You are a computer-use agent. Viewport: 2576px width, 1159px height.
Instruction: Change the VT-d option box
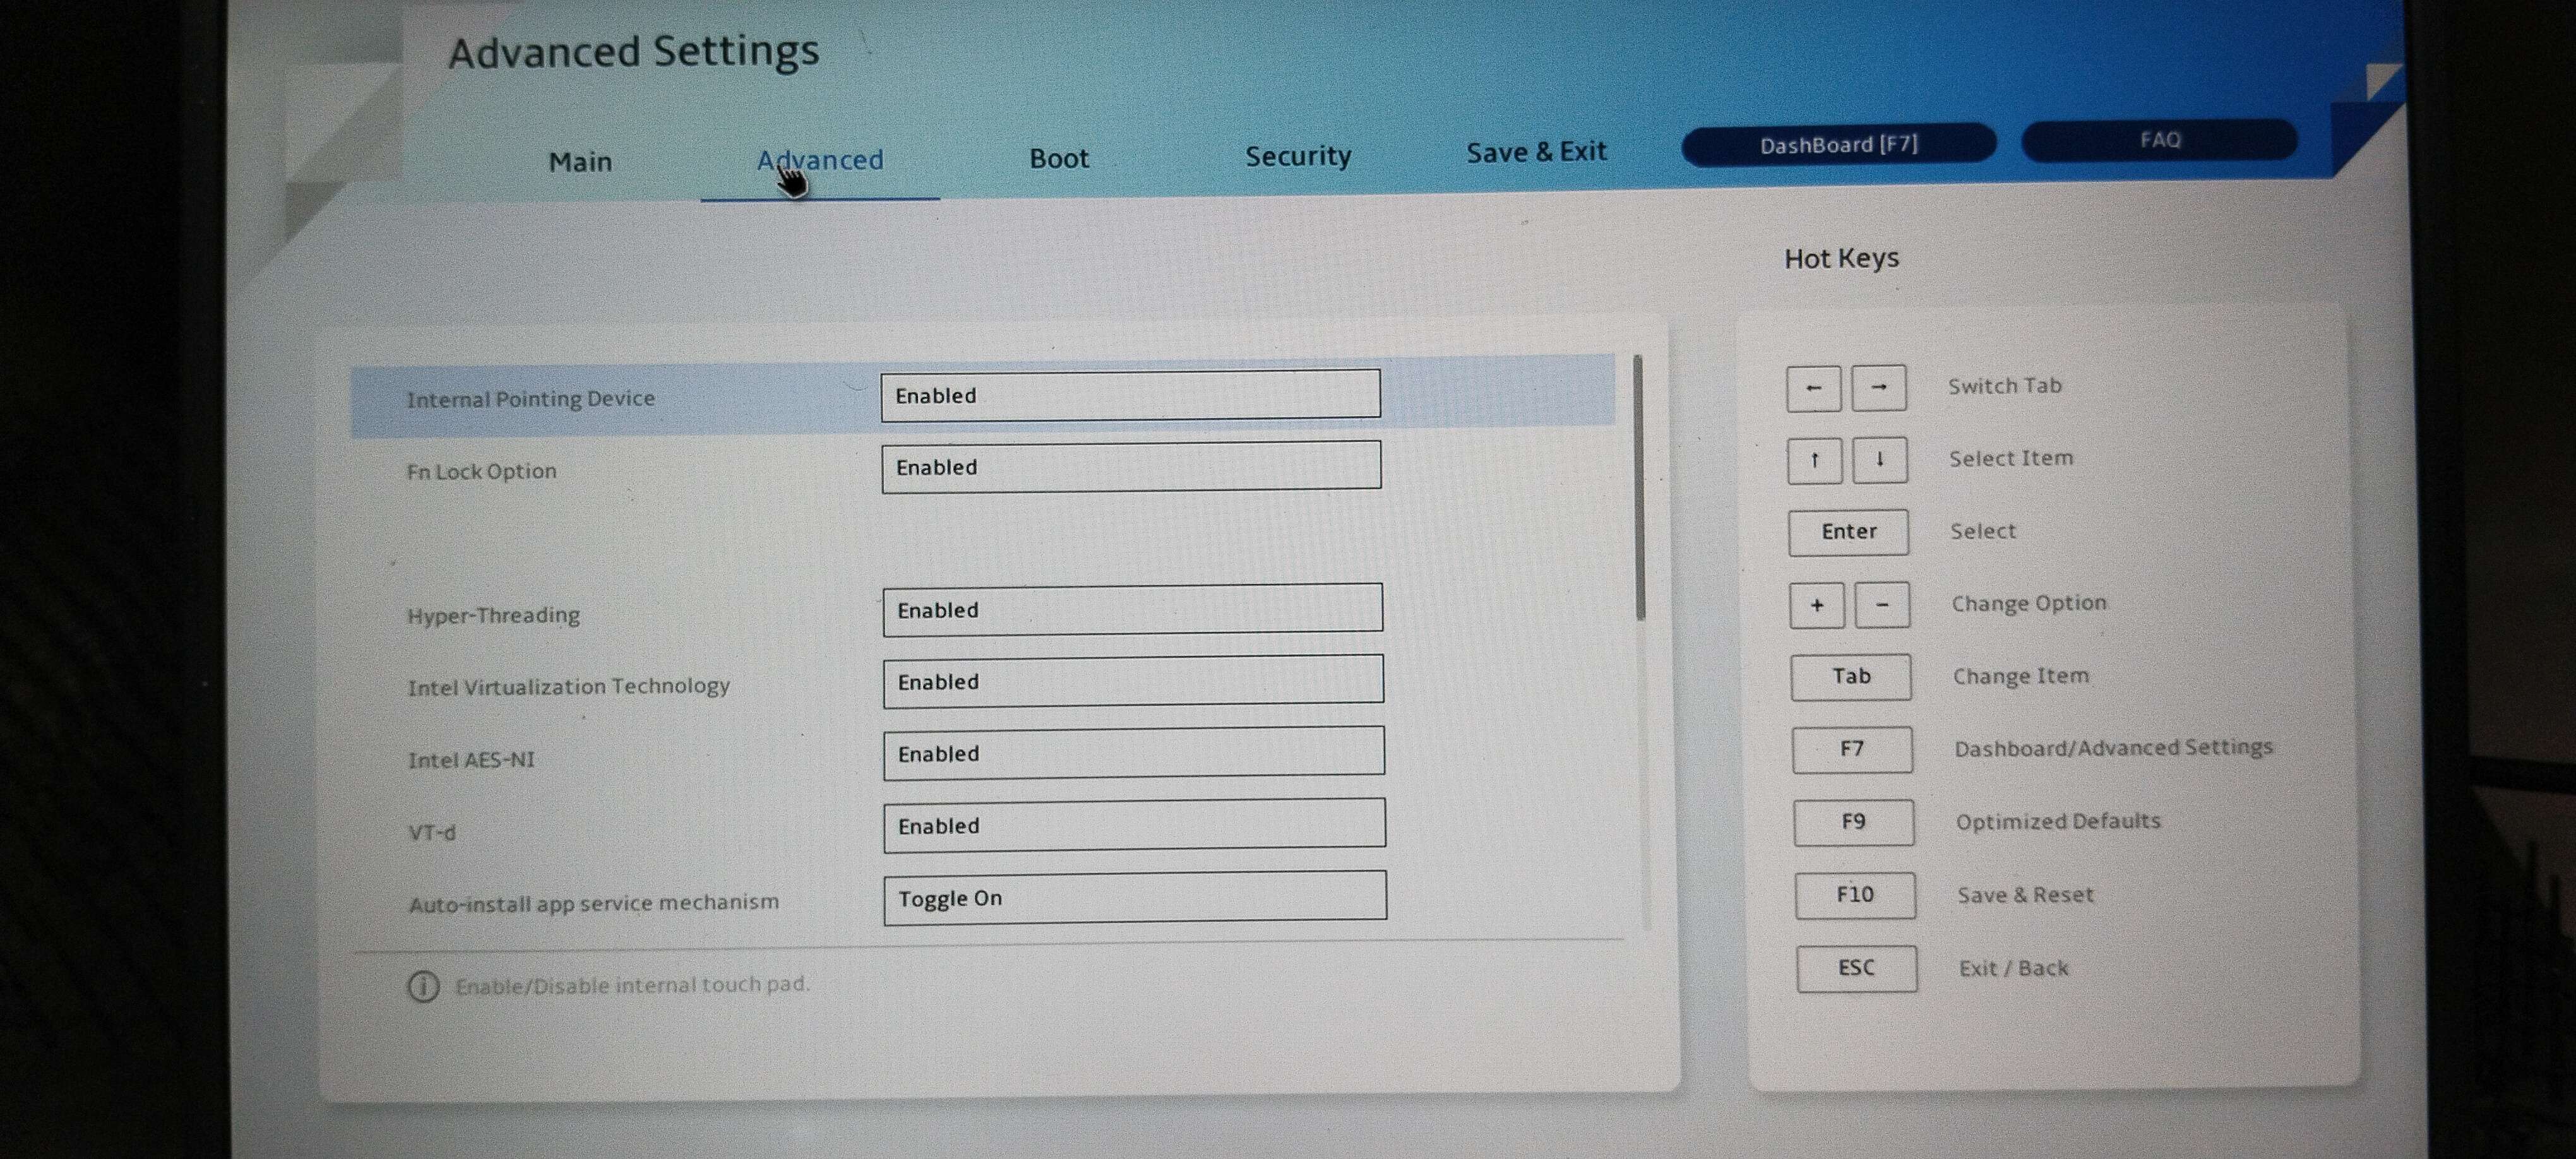coord(1134,825)
